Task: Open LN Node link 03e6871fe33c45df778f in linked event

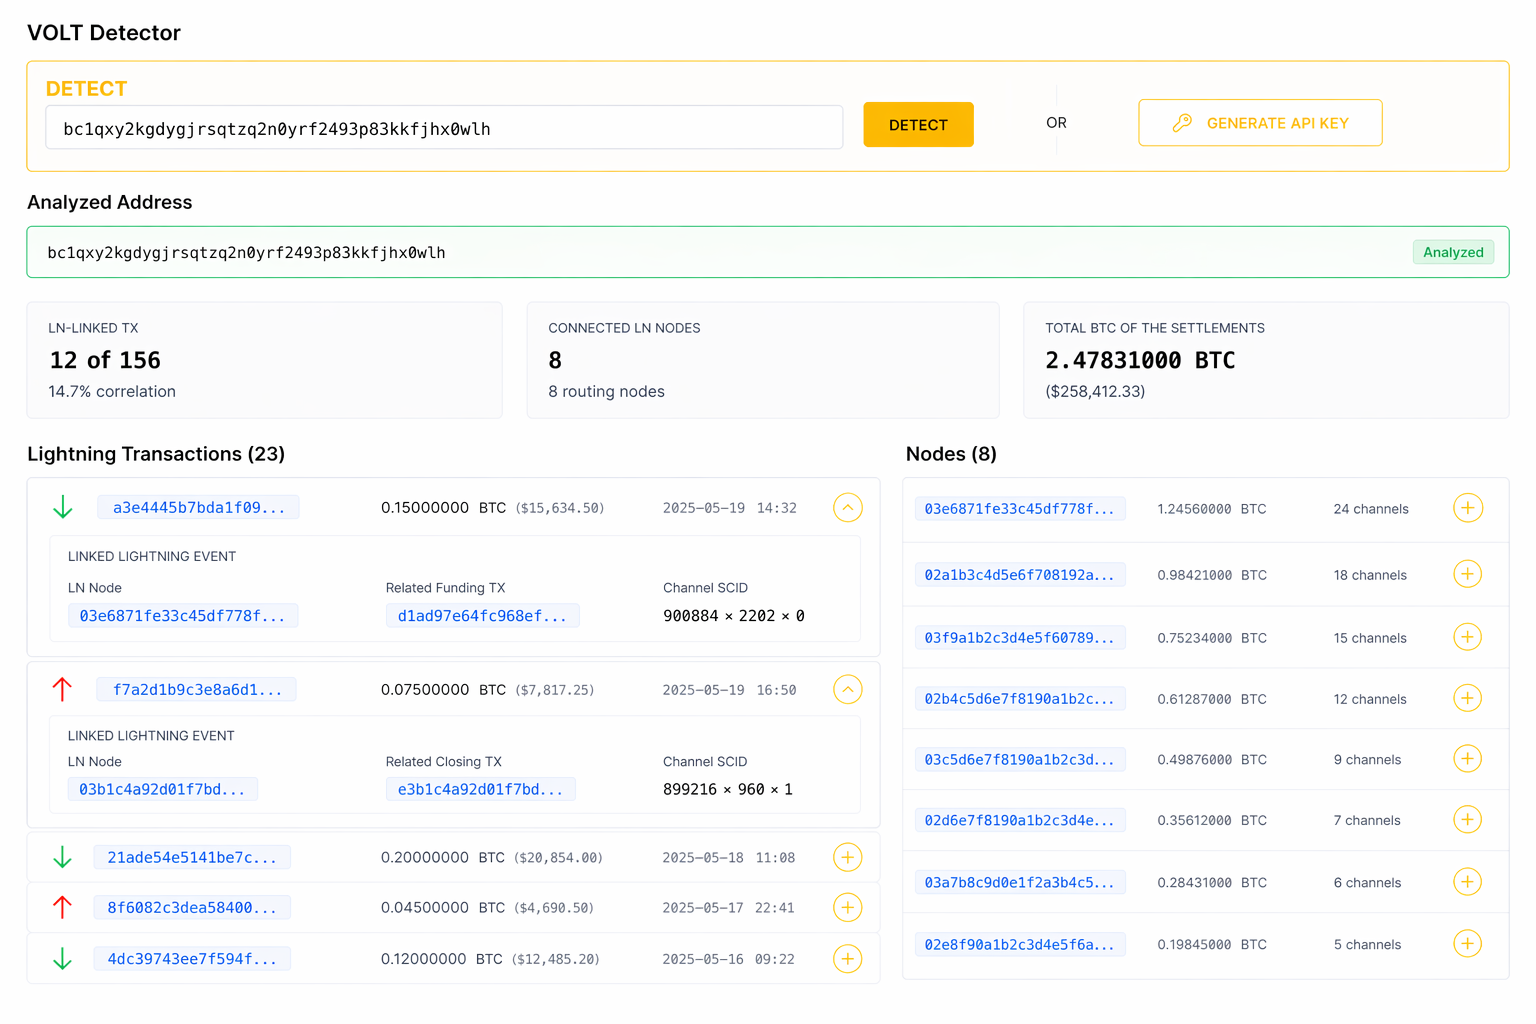Action: [183, 616]
